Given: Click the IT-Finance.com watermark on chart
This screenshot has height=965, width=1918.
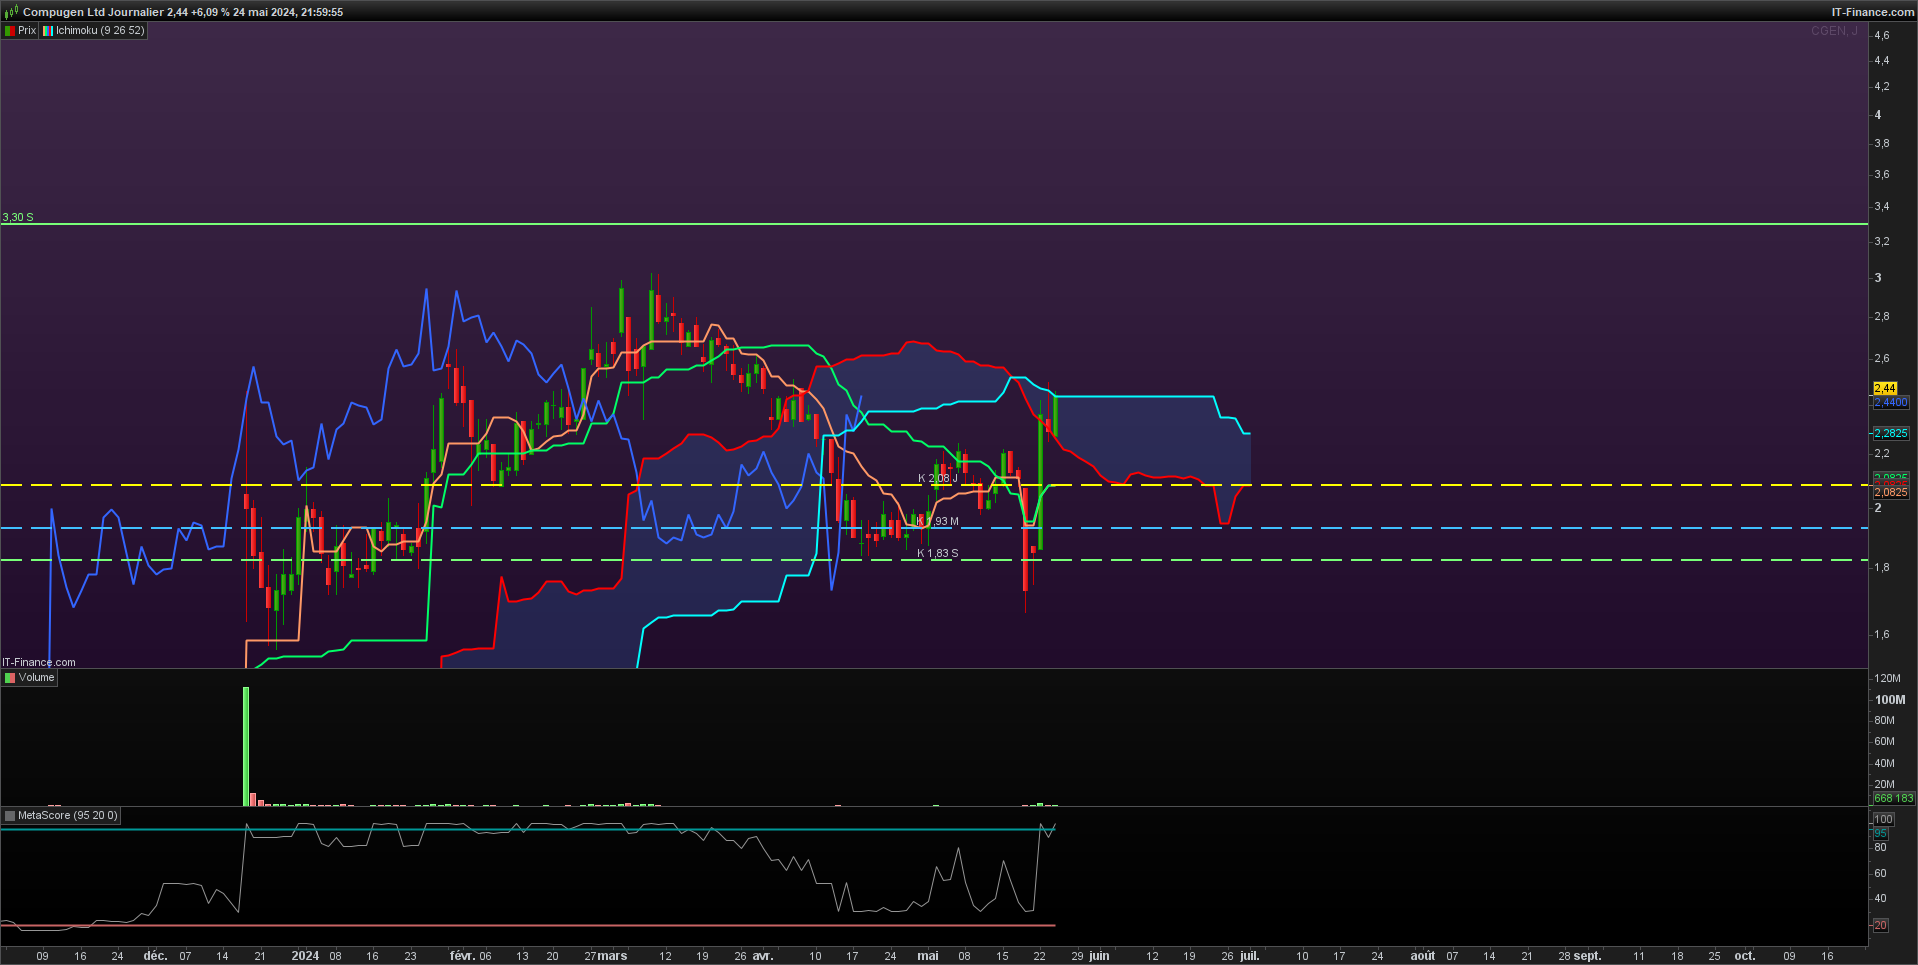Looking at the screenshot, I should [39, 662].
